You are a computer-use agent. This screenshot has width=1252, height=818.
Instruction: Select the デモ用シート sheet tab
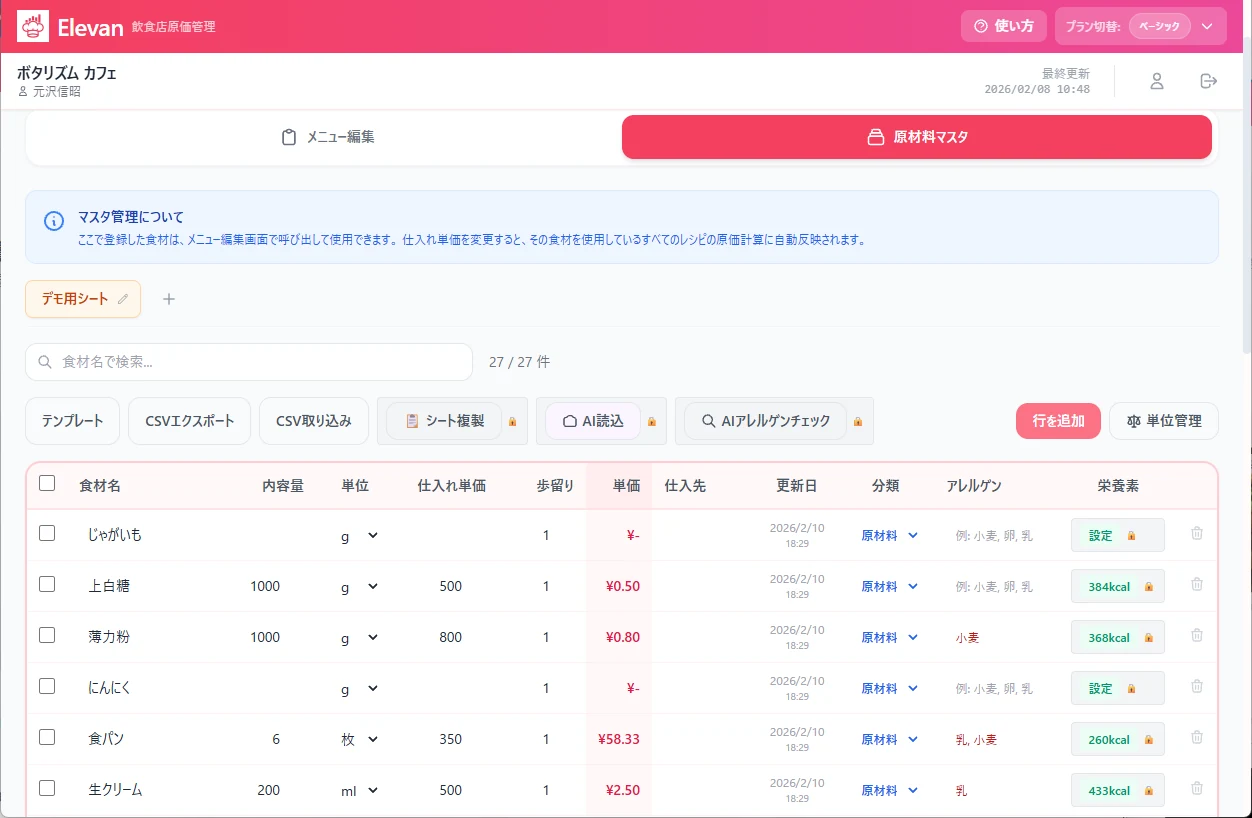pos(83,299)
